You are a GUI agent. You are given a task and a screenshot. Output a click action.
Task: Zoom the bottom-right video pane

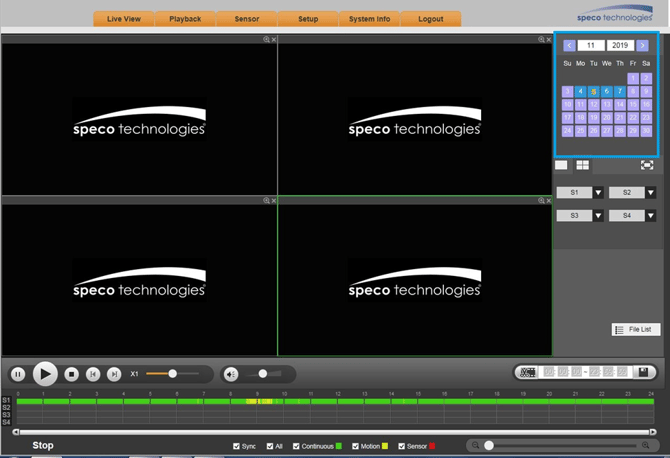[541, 200]
